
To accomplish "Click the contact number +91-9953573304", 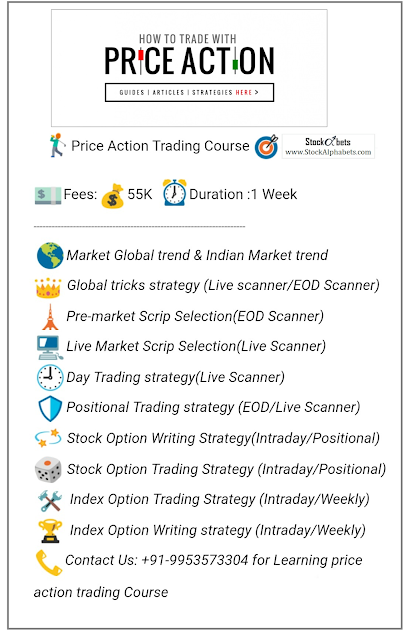I will pos(195,560).
